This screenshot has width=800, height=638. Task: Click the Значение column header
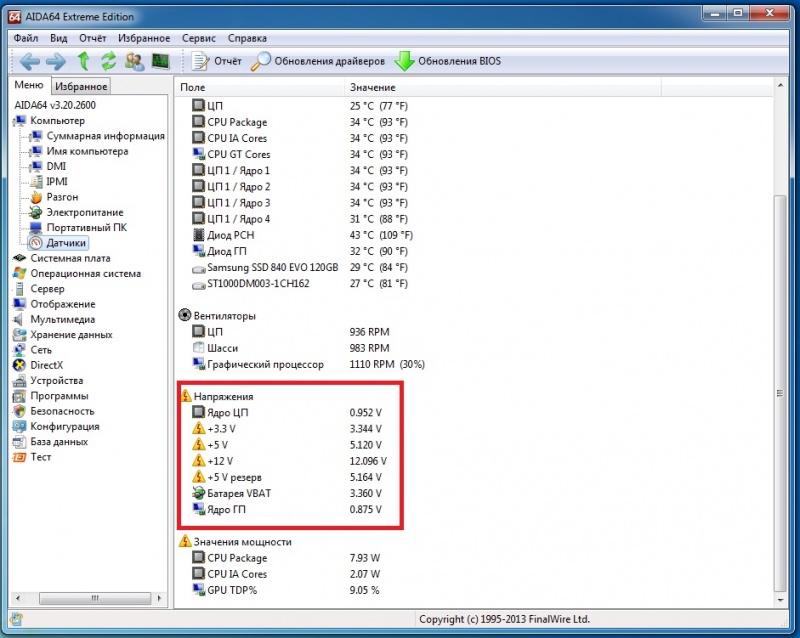click(372, 88)
